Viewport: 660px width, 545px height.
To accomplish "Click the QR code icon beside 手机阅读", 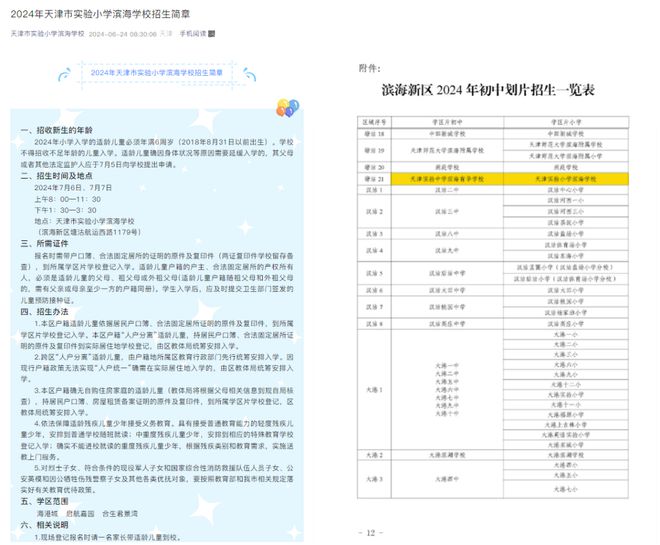I will click(212, 34).
